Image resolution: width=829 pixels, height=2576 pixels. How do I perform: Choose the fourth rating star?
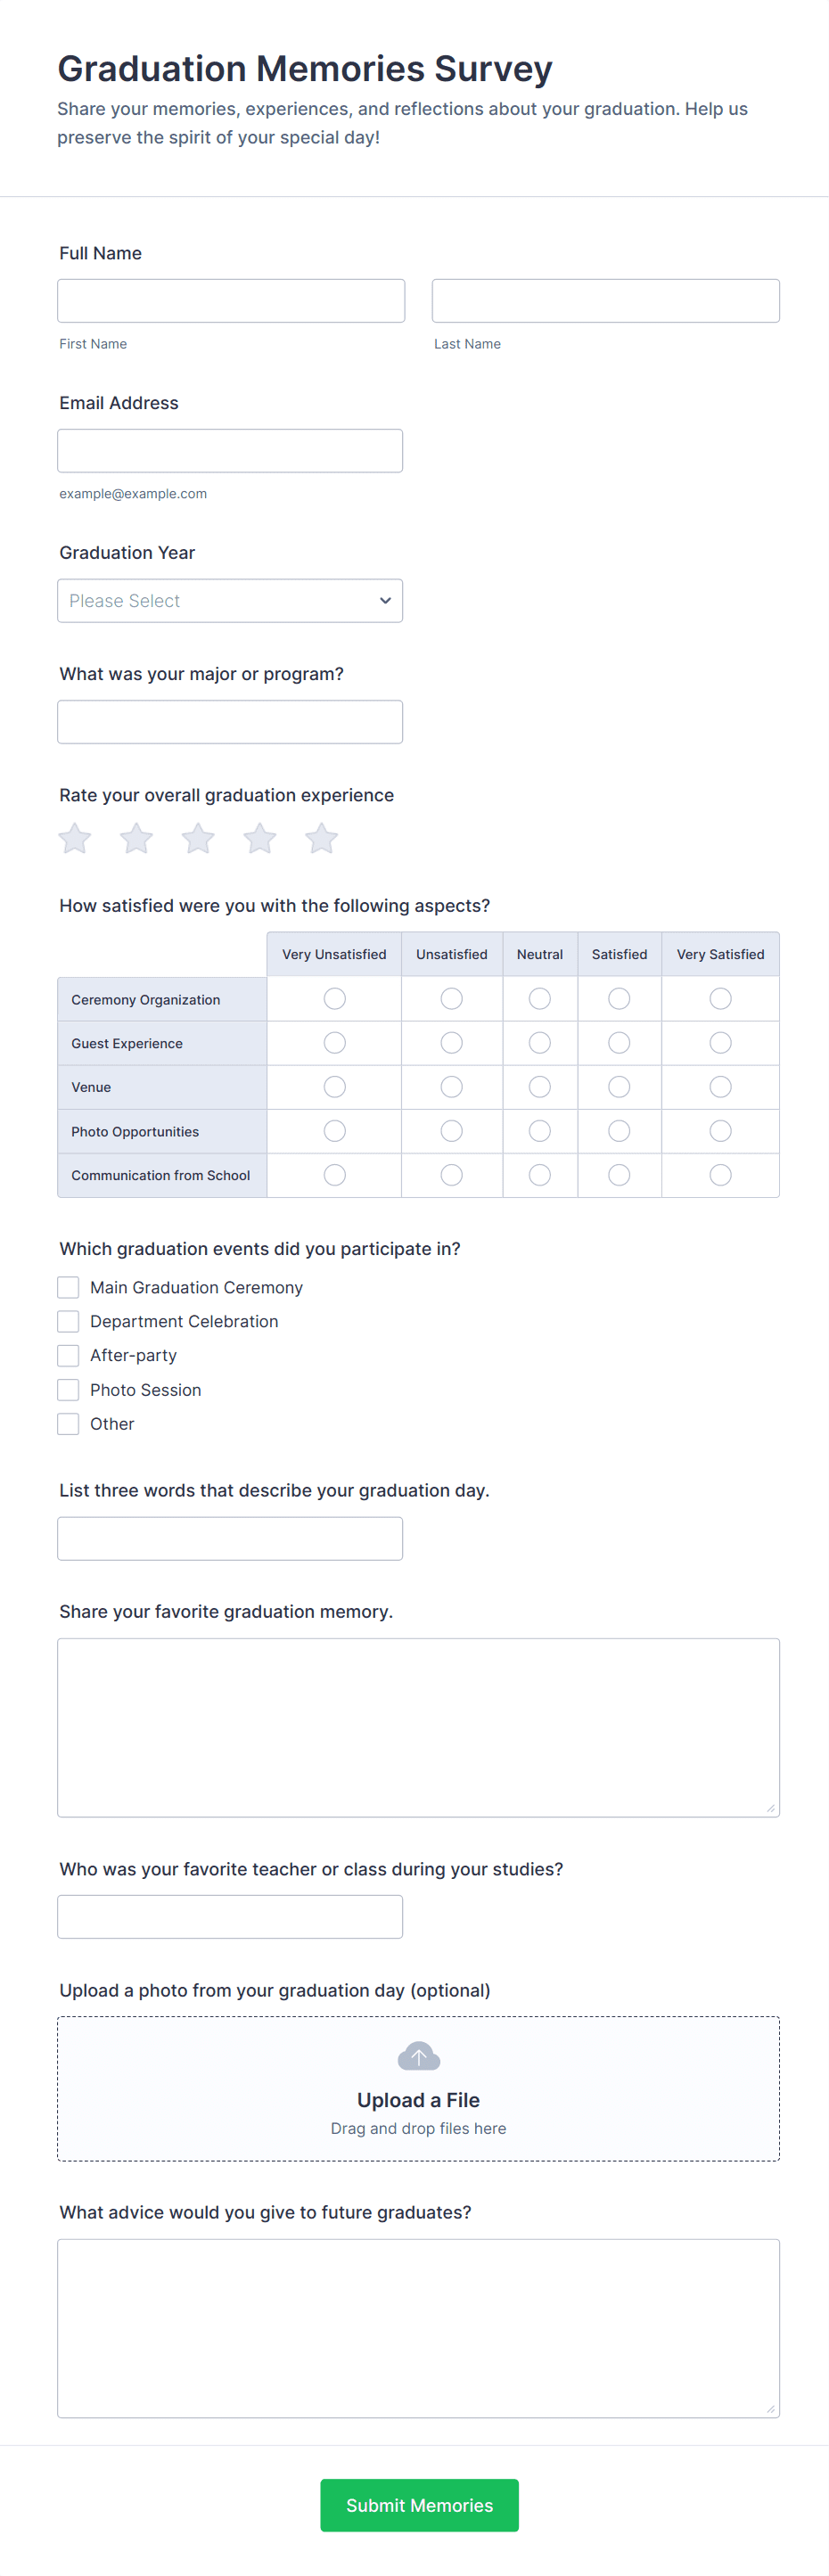point(260,838)
